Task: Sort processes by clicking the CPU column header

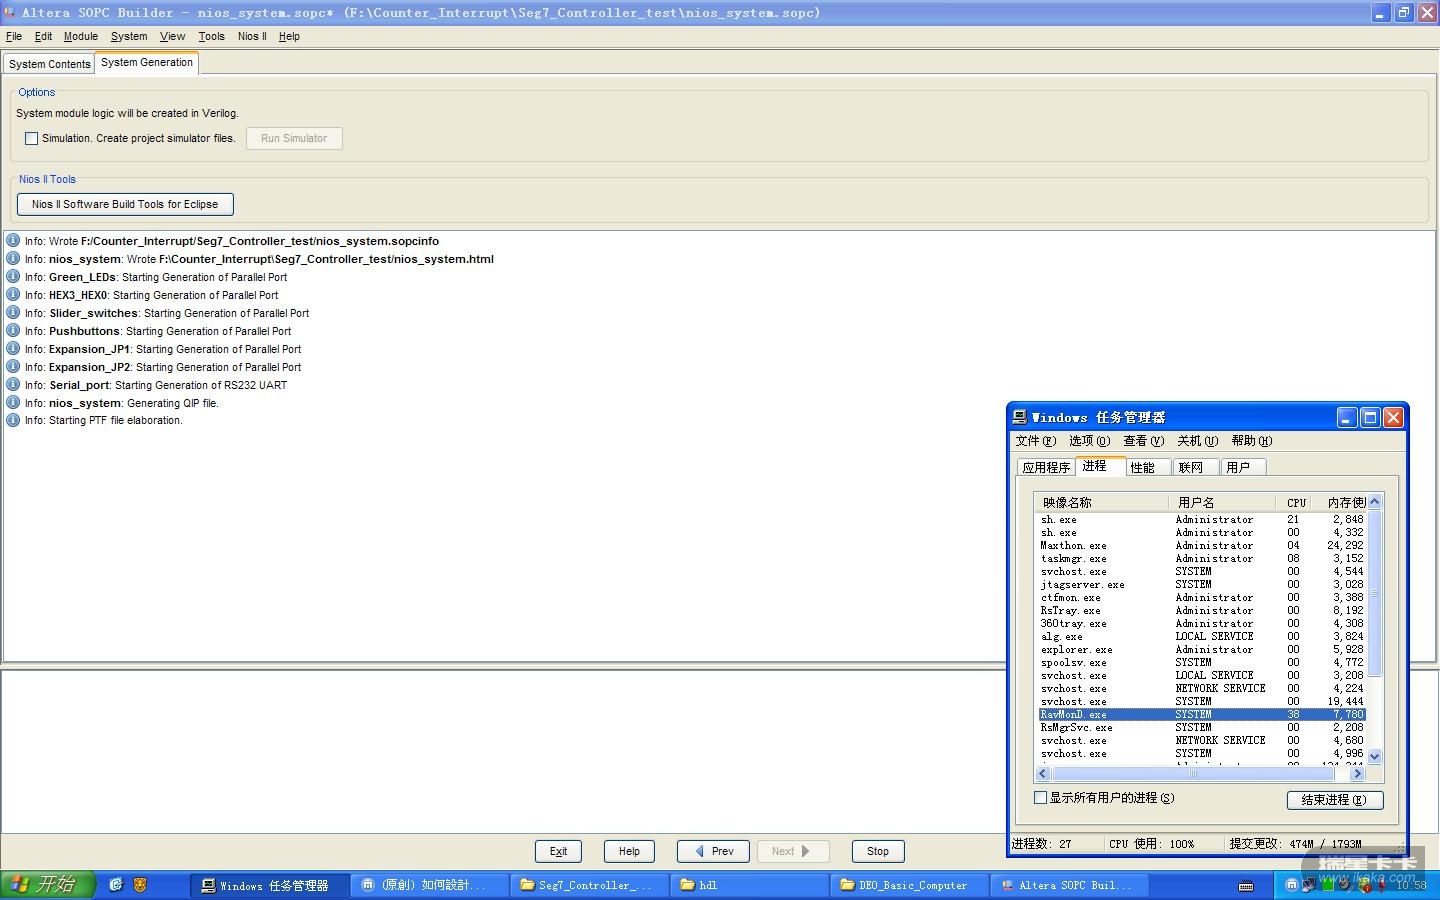Action: point(1296,502)
